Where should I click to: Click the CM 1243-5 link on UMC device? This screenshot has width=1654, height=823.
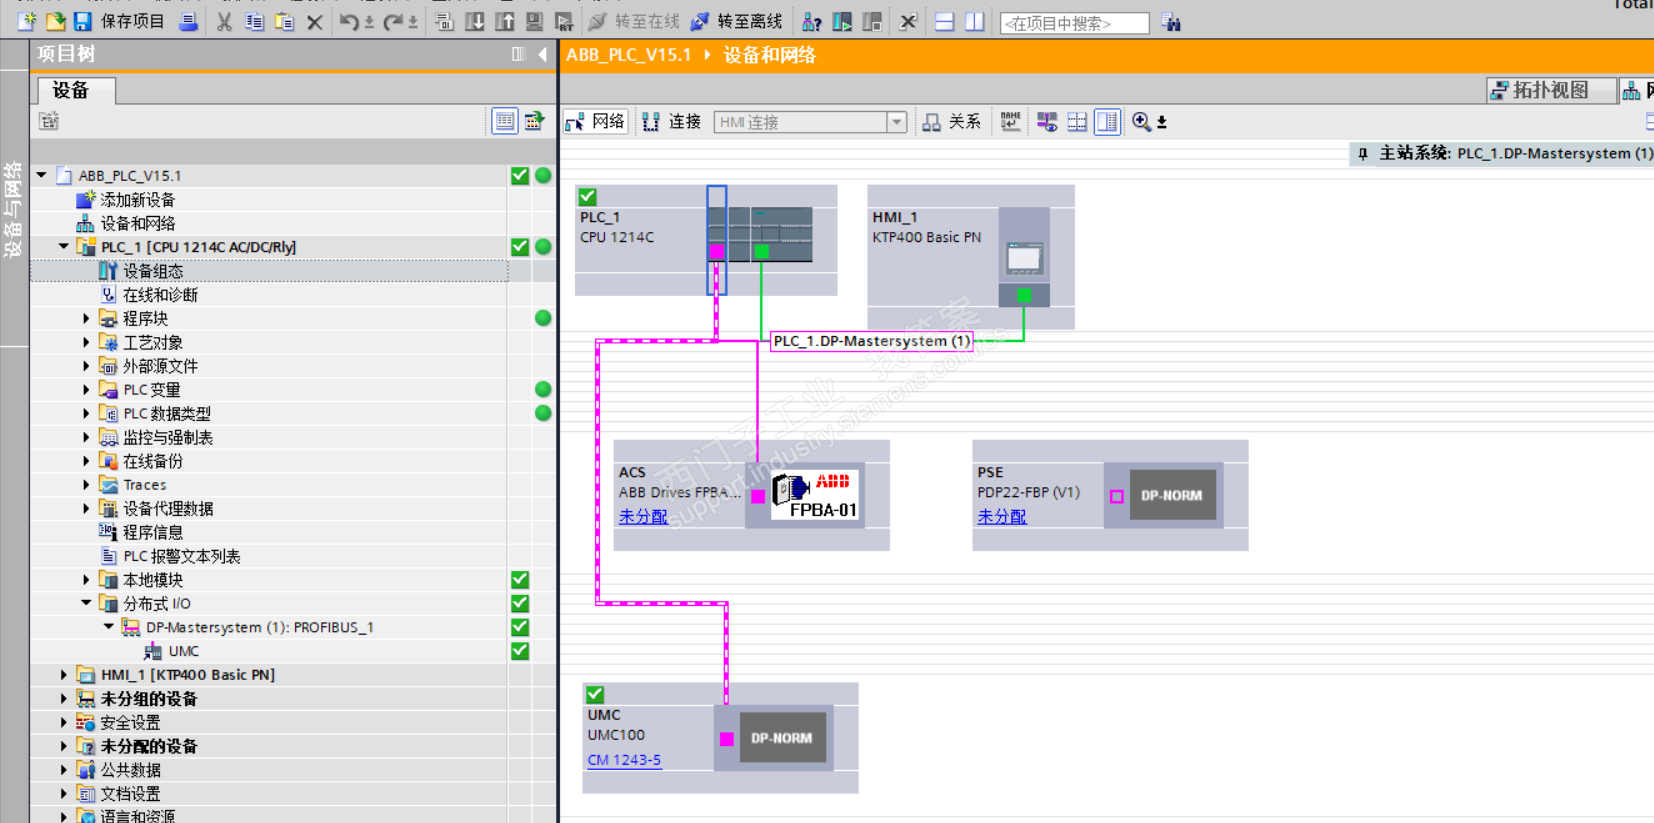pos(624,760)
